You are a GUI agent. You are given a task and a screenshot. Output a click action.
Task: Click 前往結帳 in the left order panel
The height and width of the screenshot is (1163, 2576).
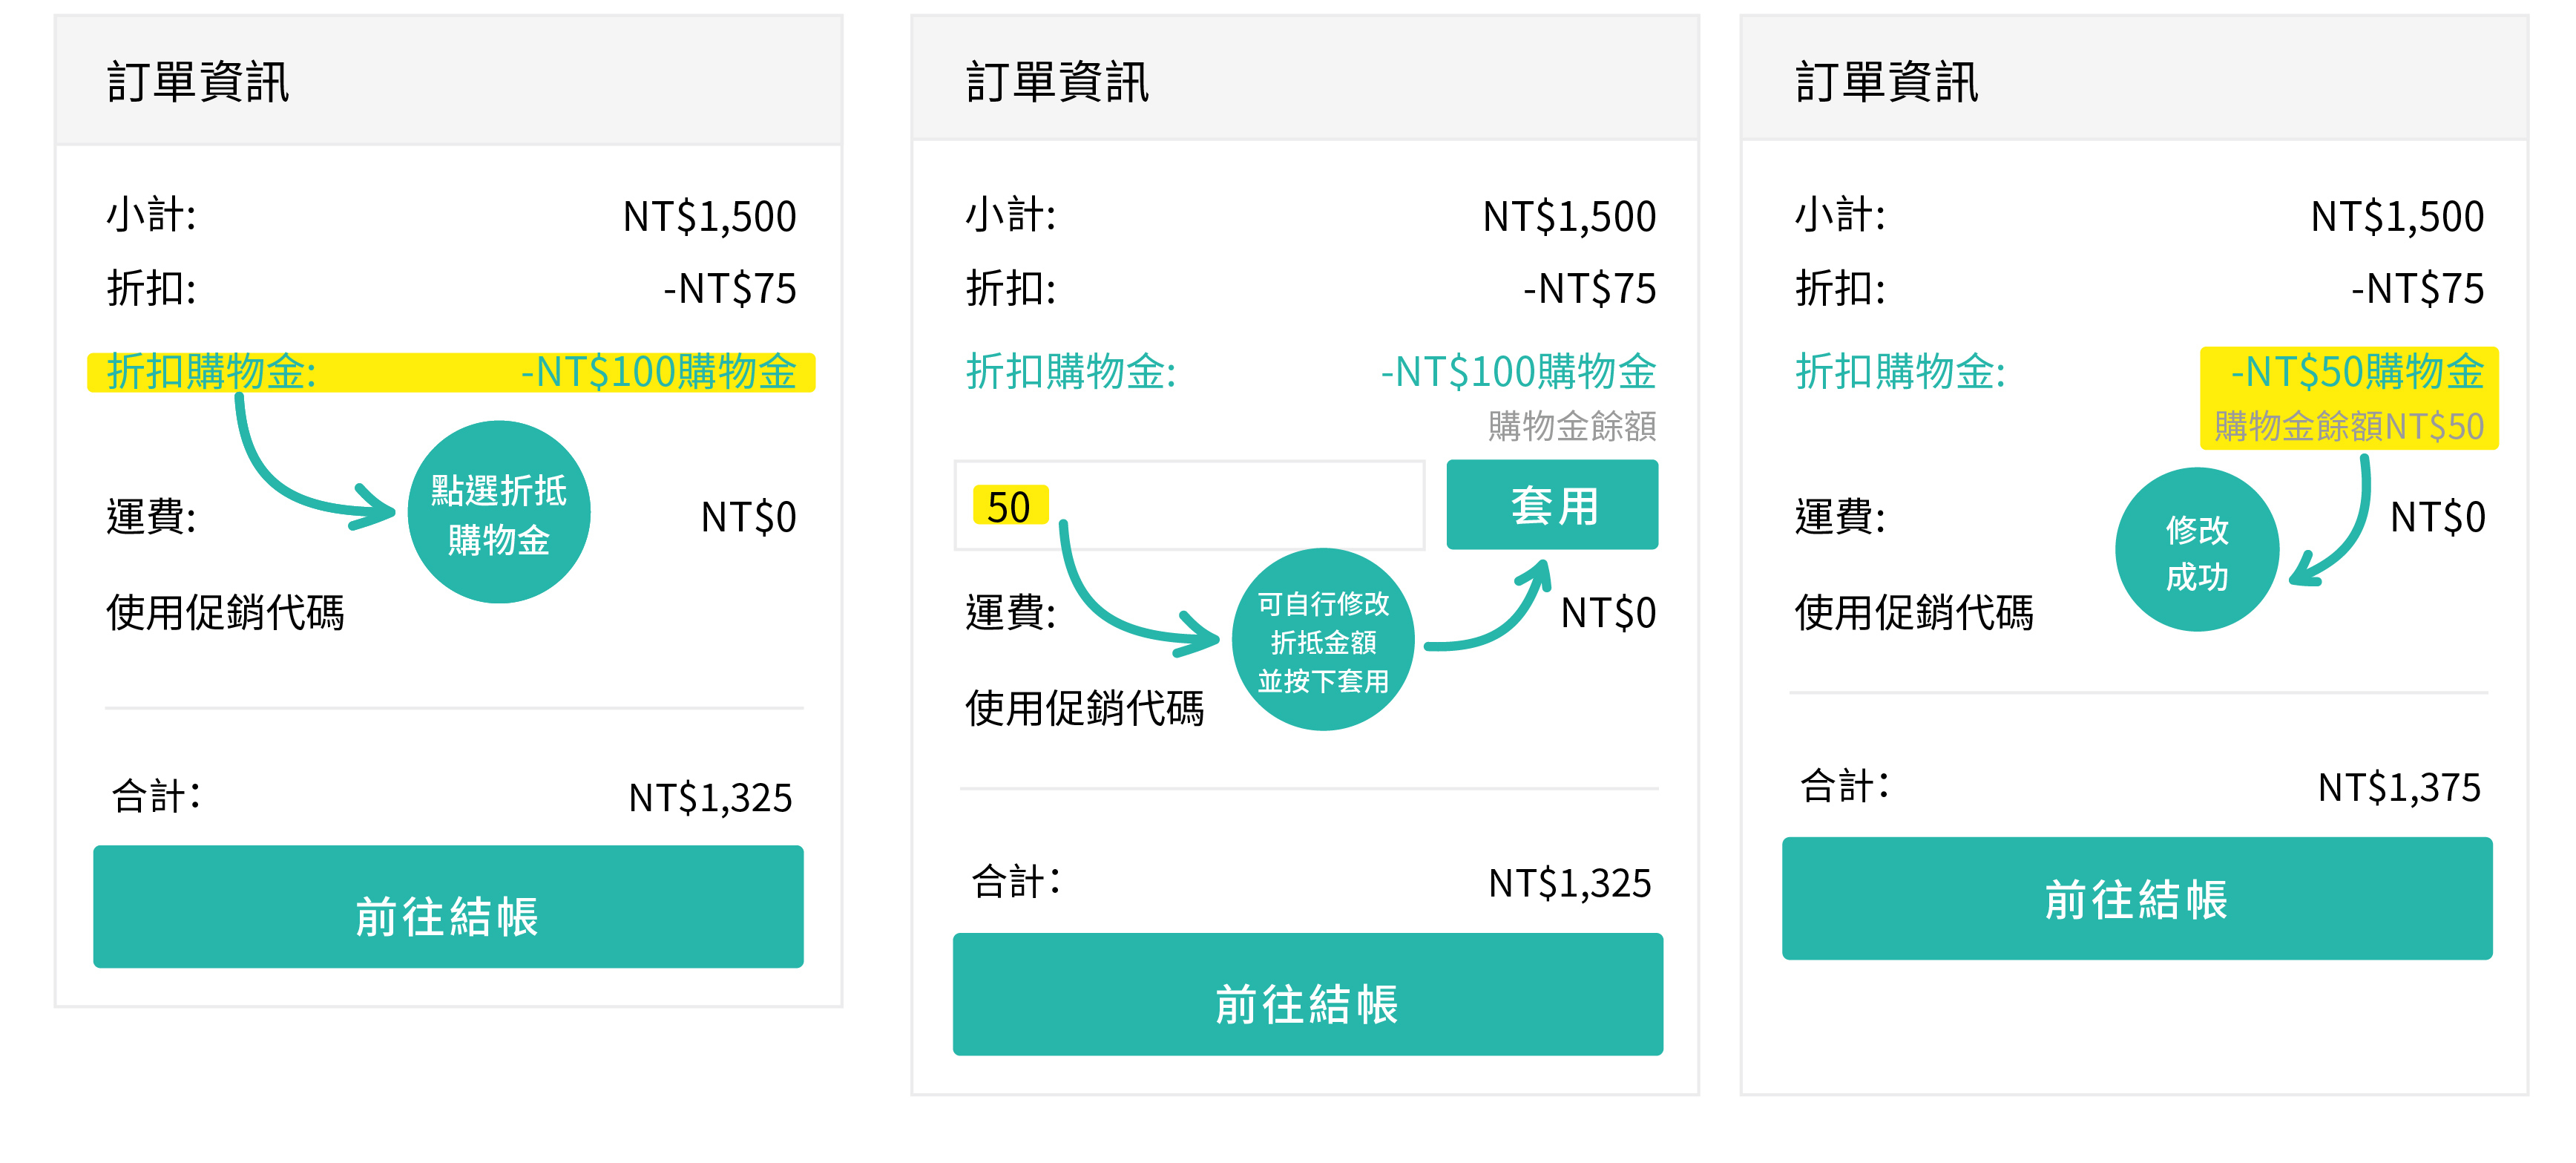click(448, 908)
